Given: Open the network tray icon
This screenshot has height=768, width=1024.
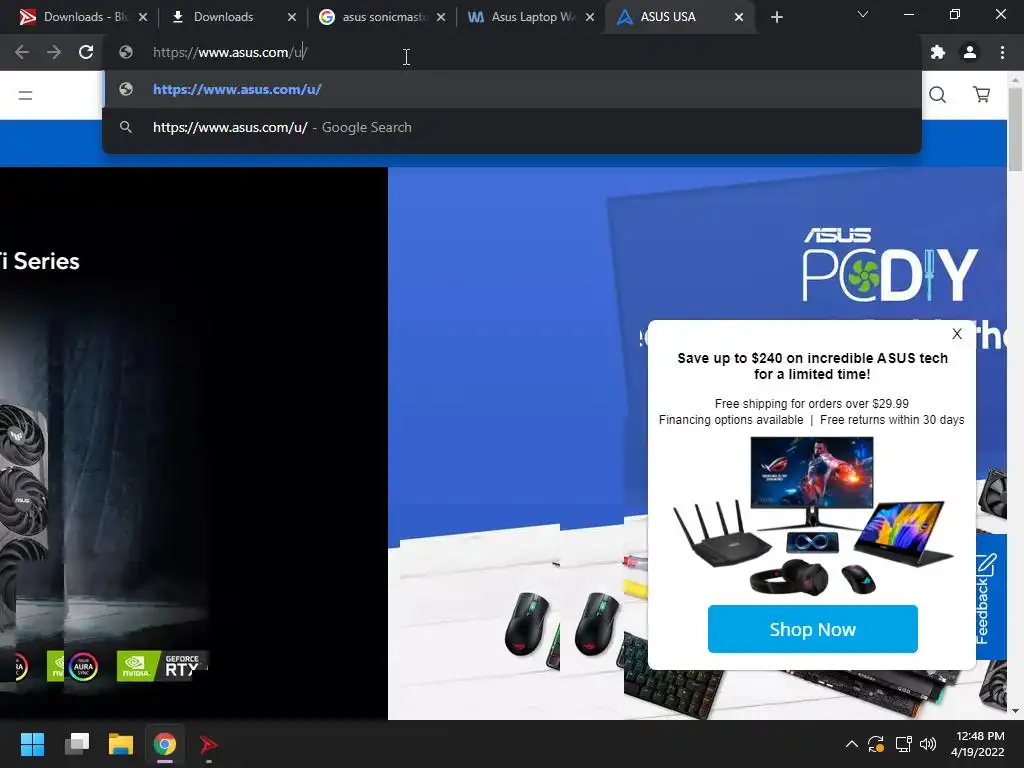Looking at the screenshot, I should pyautogui.click(x=903, y=744).
